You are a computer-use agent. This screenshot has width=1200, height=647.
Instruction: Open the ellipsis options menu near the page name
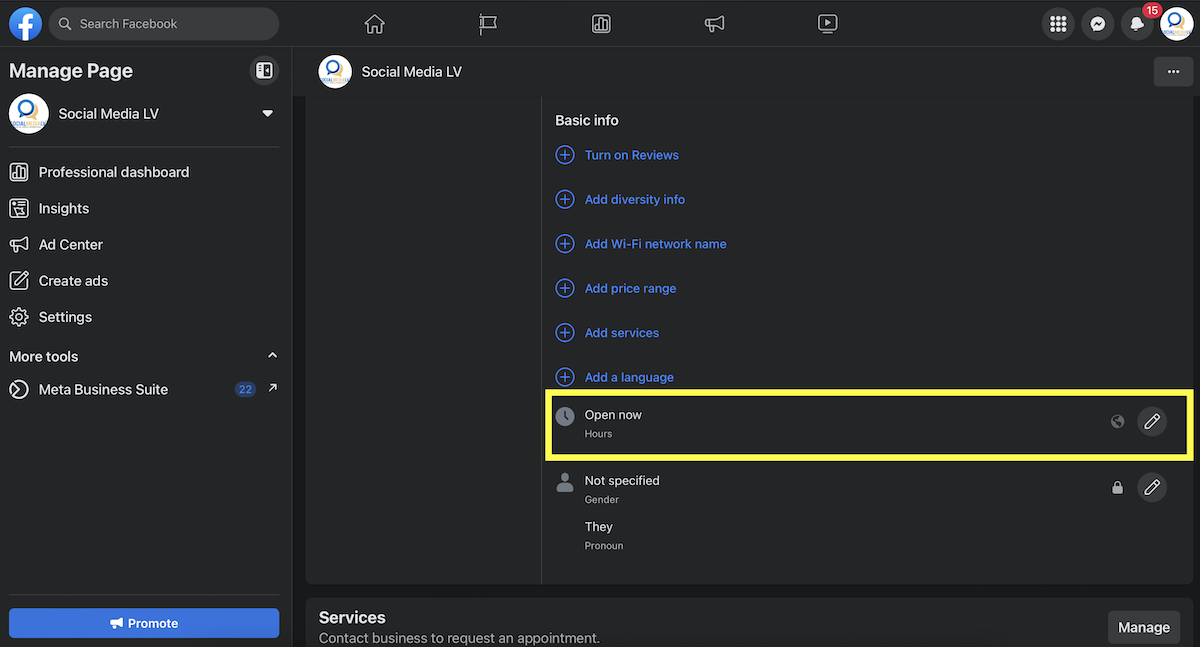pos(1173,71)
